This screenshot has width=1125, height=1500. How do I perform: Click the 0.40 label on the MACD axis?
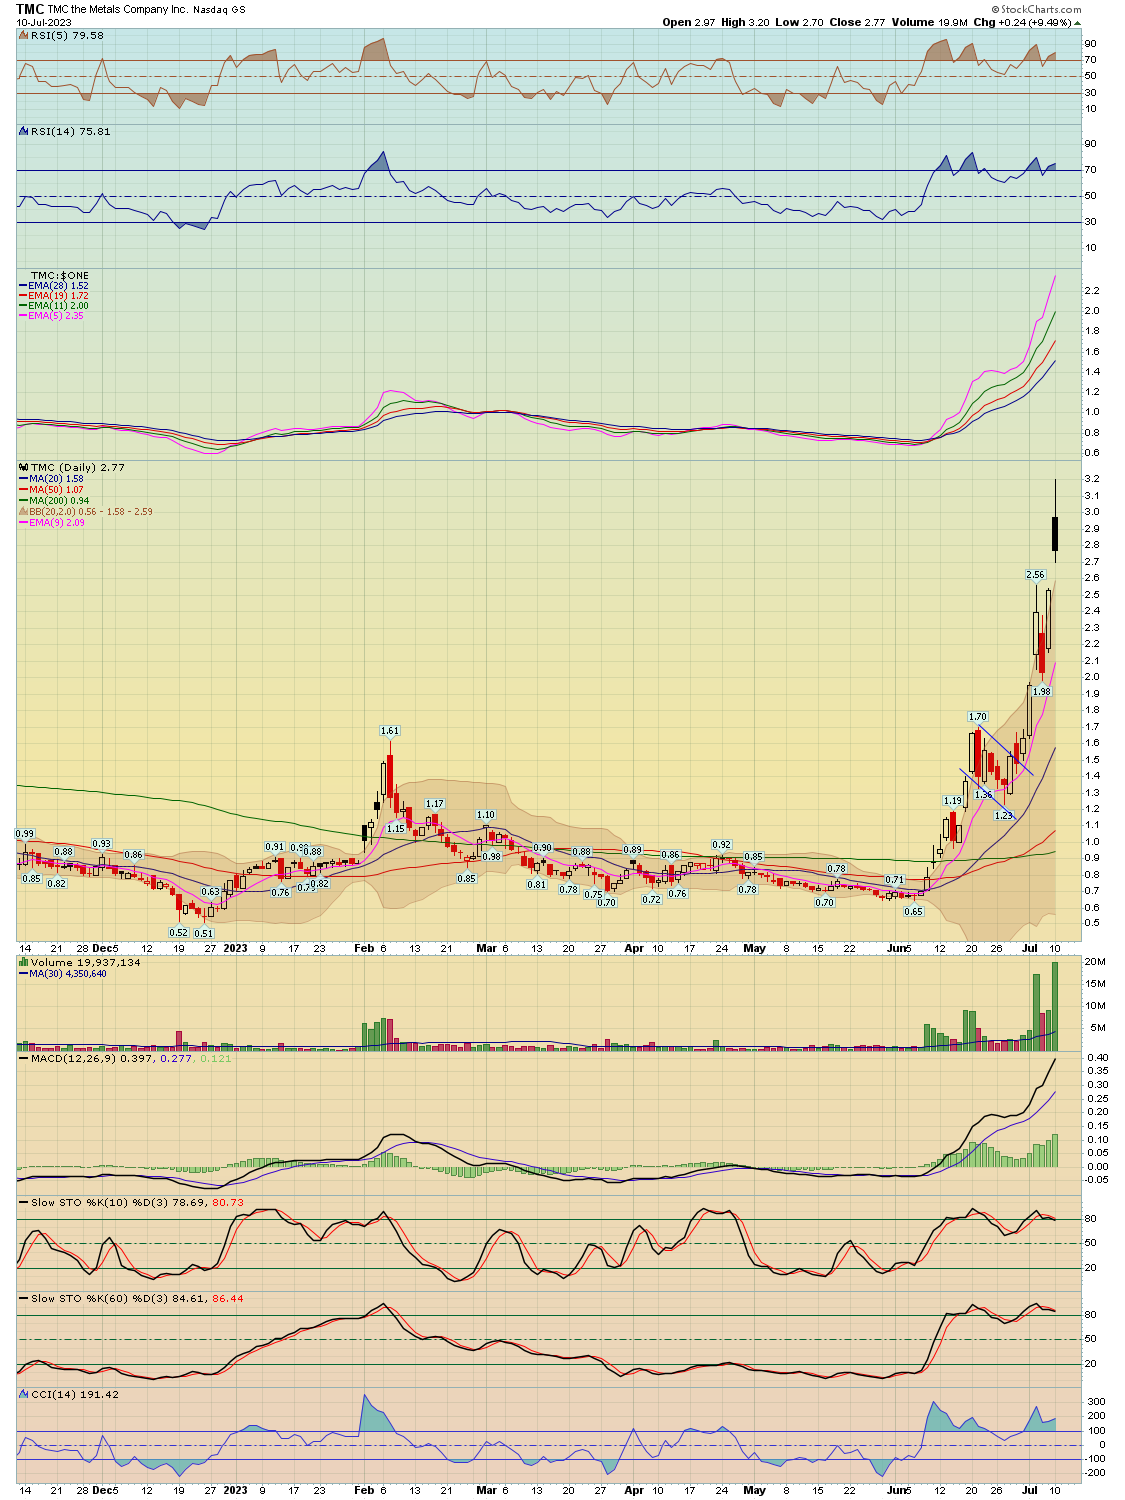click(x=1097, y=1058)
